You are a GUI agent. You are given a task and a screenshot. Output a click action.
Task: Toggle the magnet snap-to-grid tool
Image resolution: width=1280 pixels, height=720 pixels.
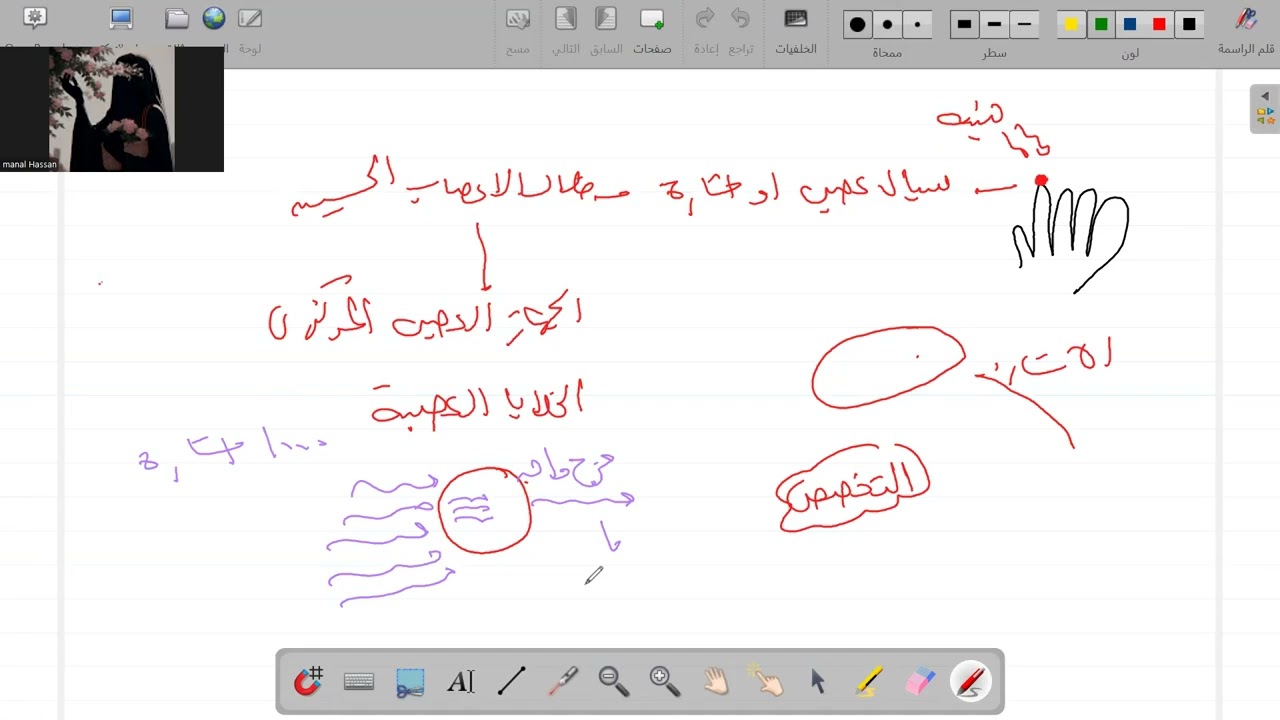point(308,682)
